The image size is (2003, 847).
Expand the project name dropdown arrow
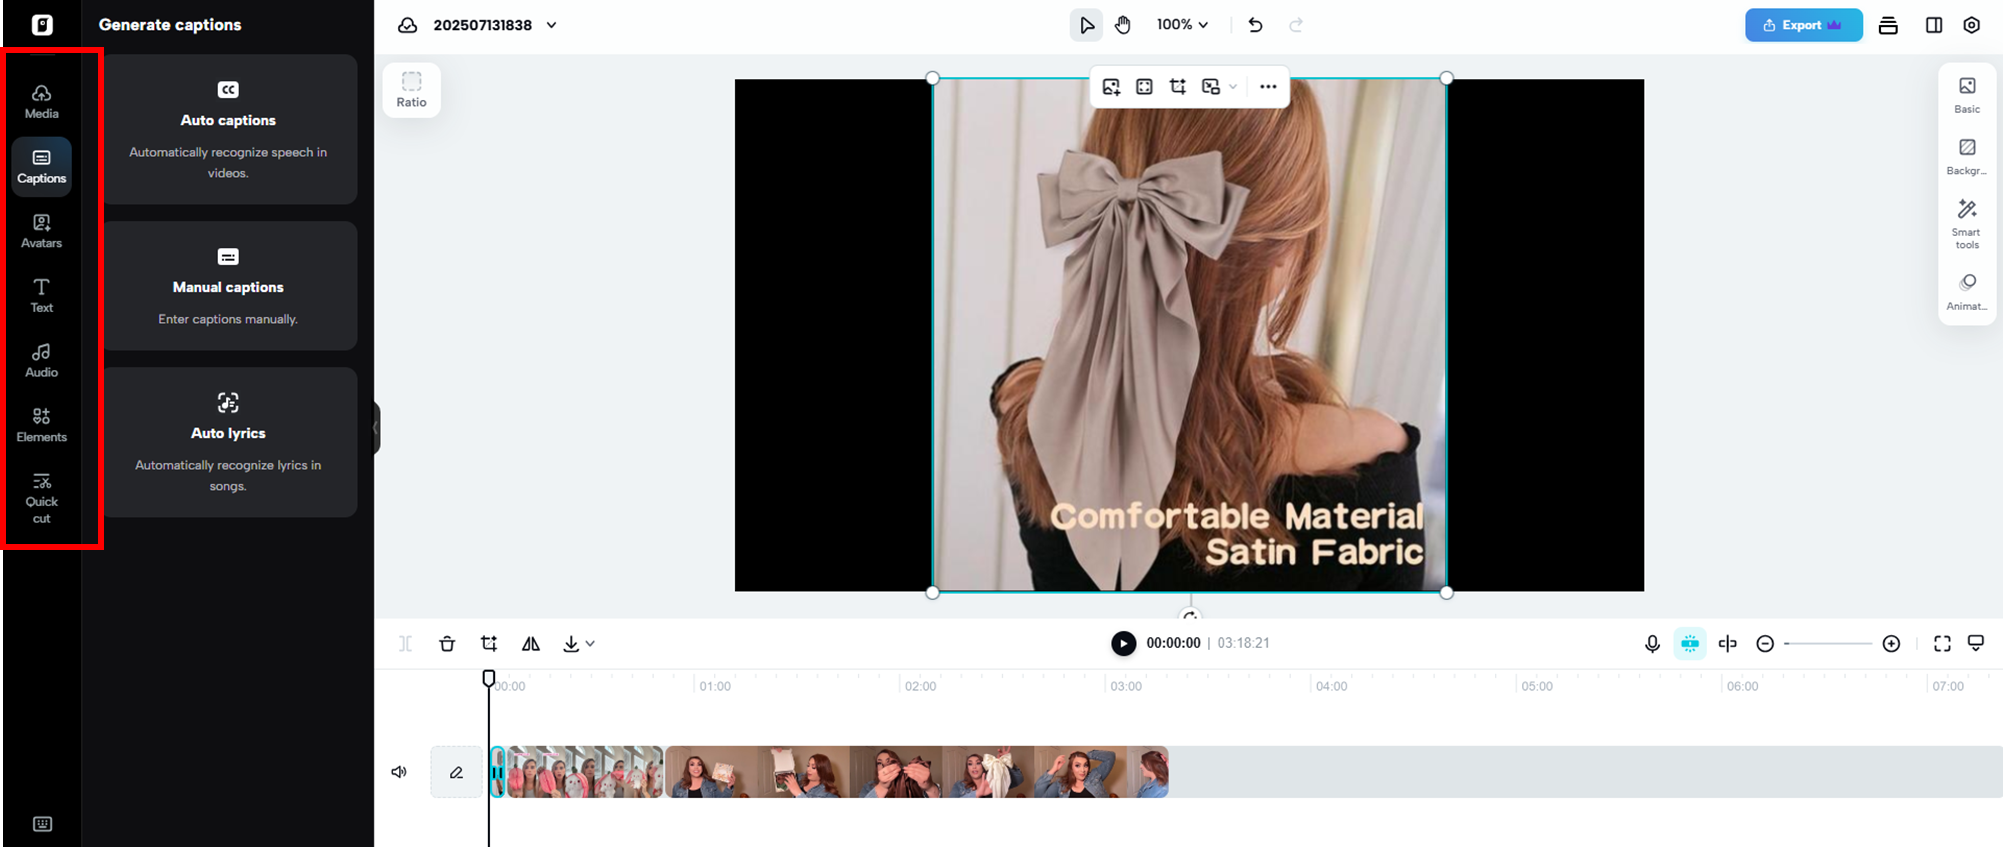(551, 25)
